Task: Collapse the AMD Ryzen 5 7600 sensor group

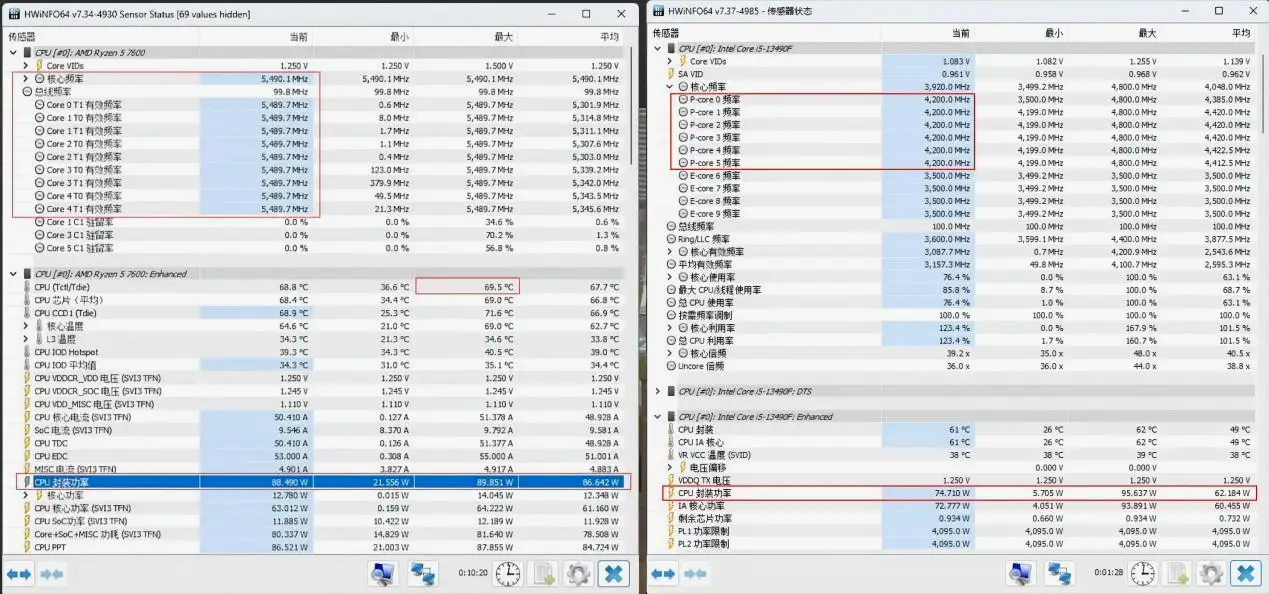Action: [x=14, y=52]
